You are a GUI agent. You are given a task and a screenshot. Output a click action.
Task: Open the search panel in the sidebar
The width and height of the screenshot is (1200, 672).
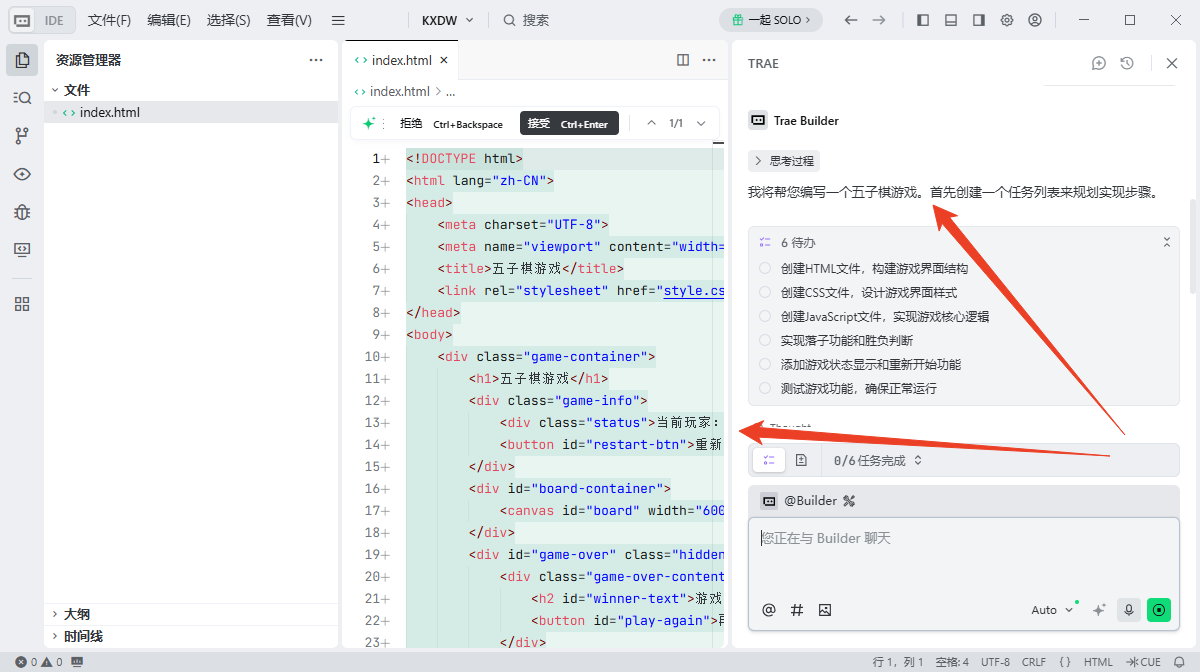(x=22, y=97)
